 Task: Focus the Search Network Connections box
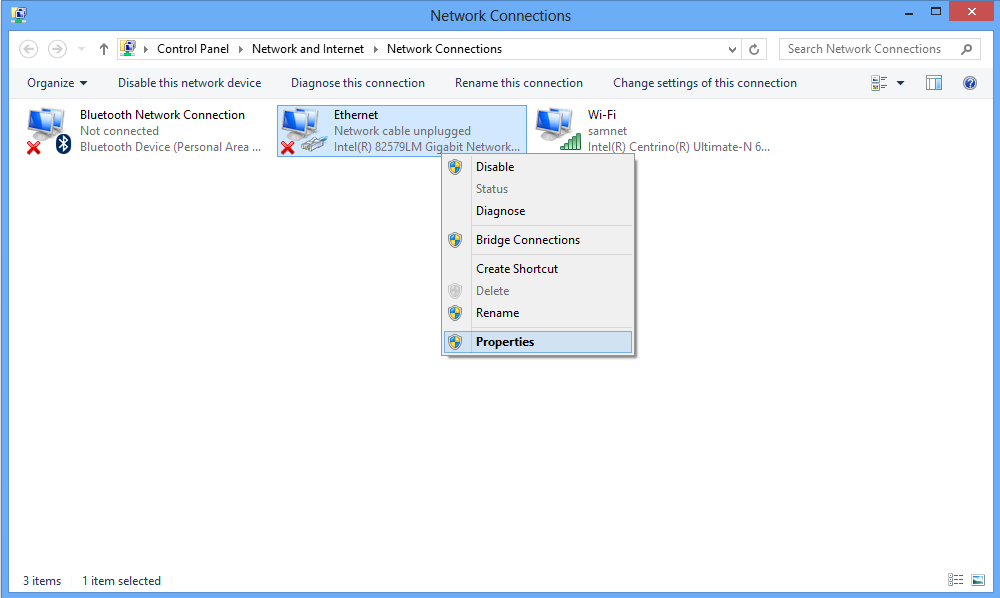pos(879,49)
